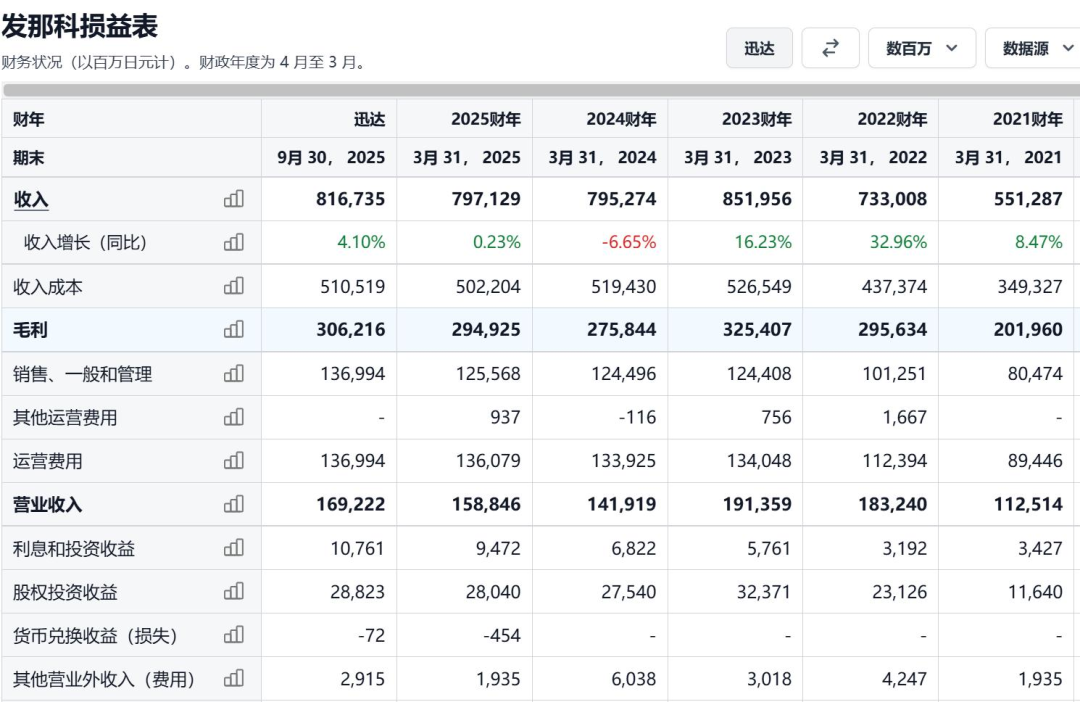Open chart icon for 利息和投资收益 row
The height and width of the screenshot is (702, 1080).
coord(233,548)
